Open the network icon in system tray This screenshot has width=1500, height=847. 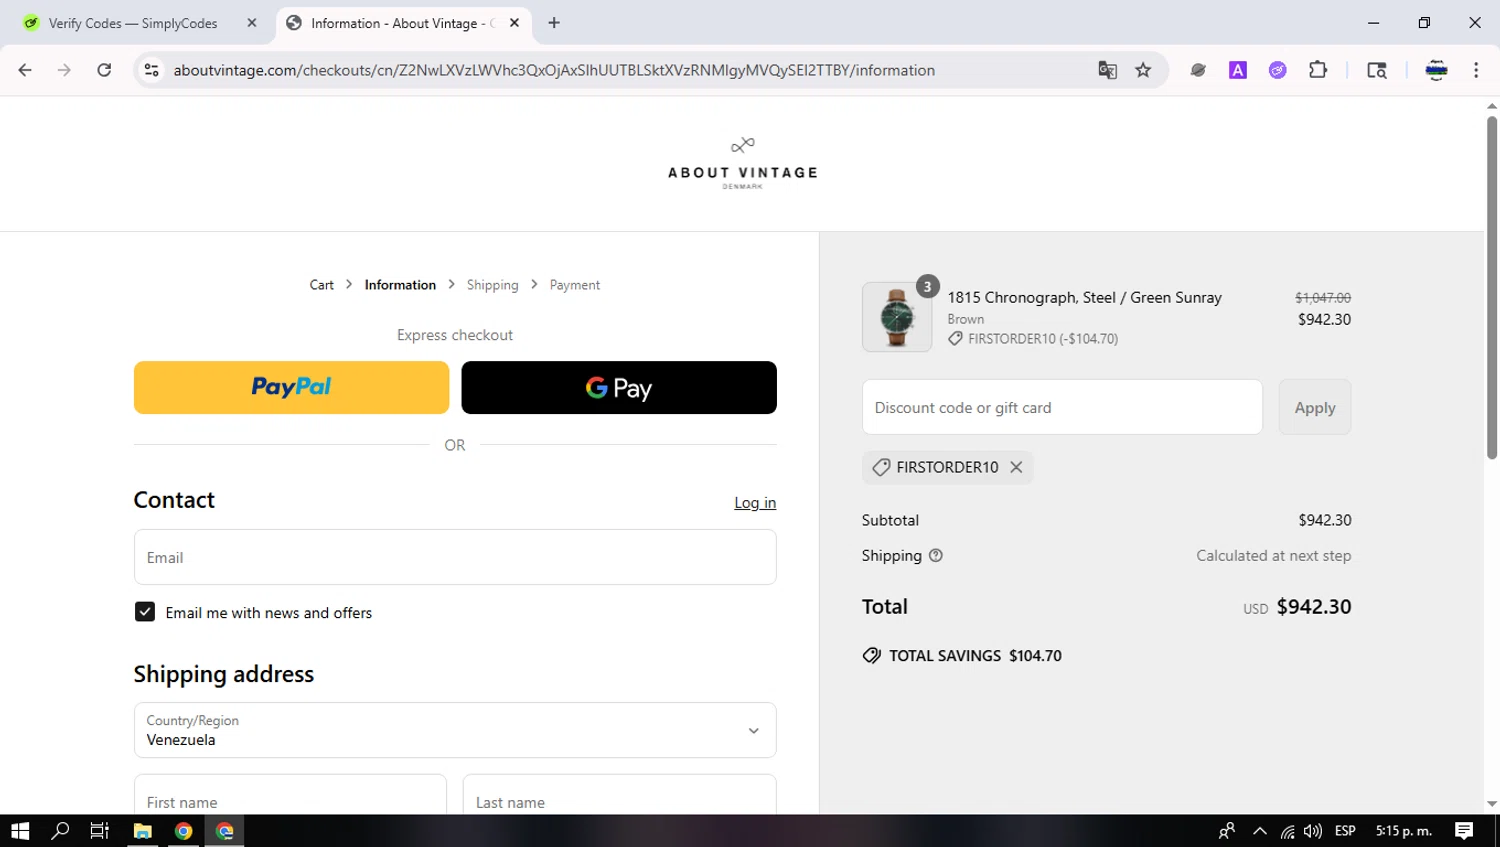point(1287,831)
